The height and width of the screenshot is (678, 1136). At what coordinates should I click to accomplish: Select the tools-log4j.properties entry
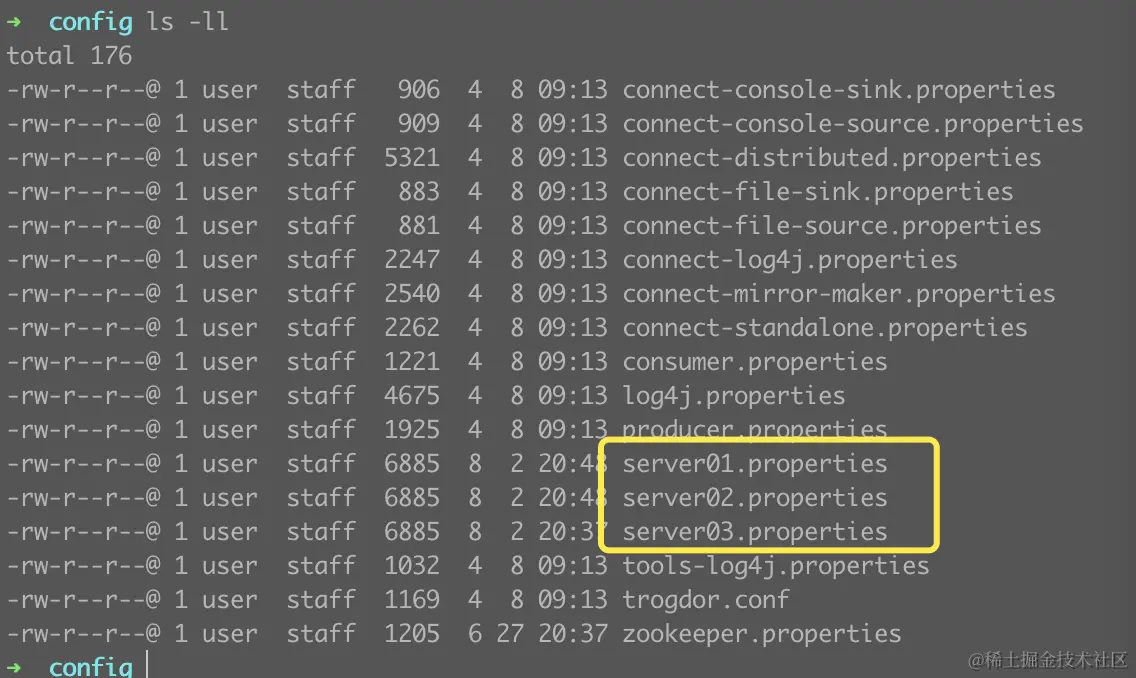click(x=775, y=566)
